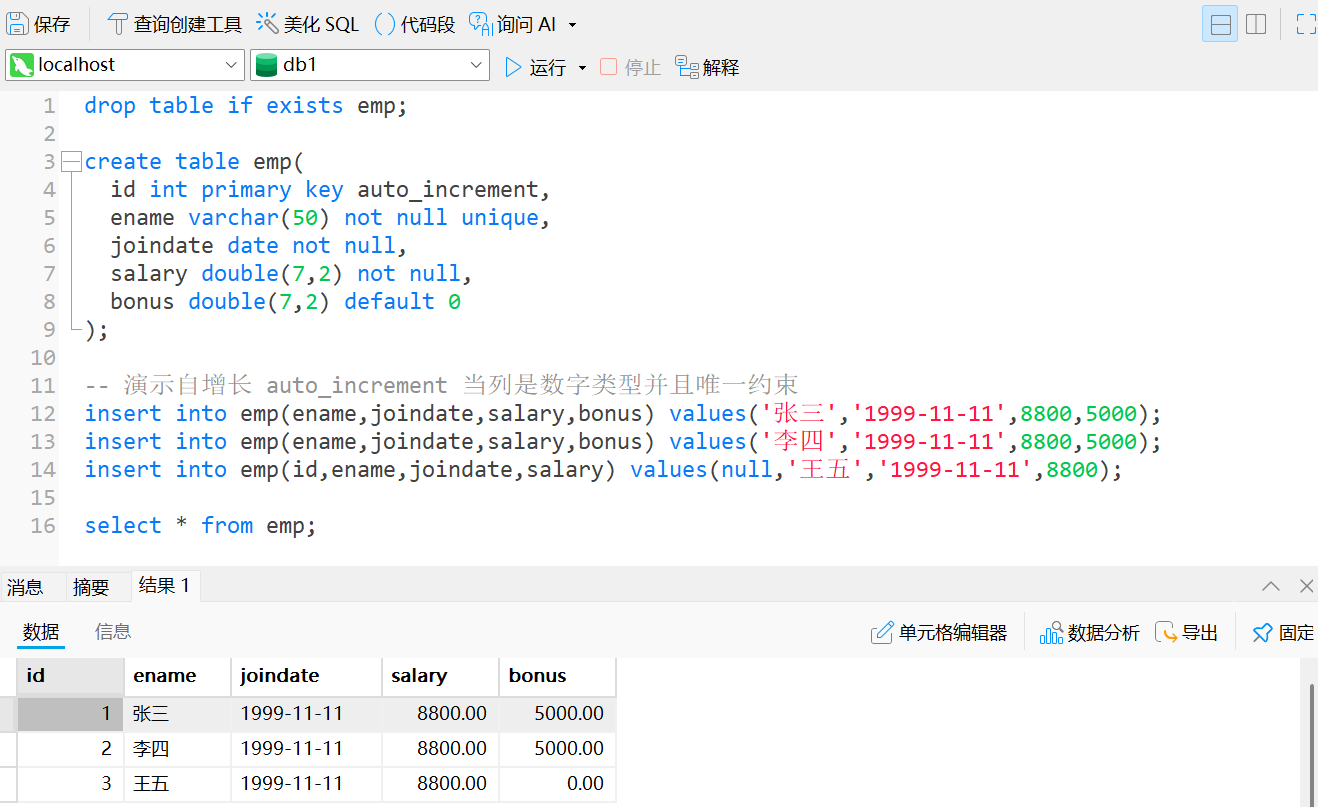Open Data Analysis (数据分析)
The height and width of the screenshot is (807, 1318).
pyautogui.click(x=1090, y=633)
